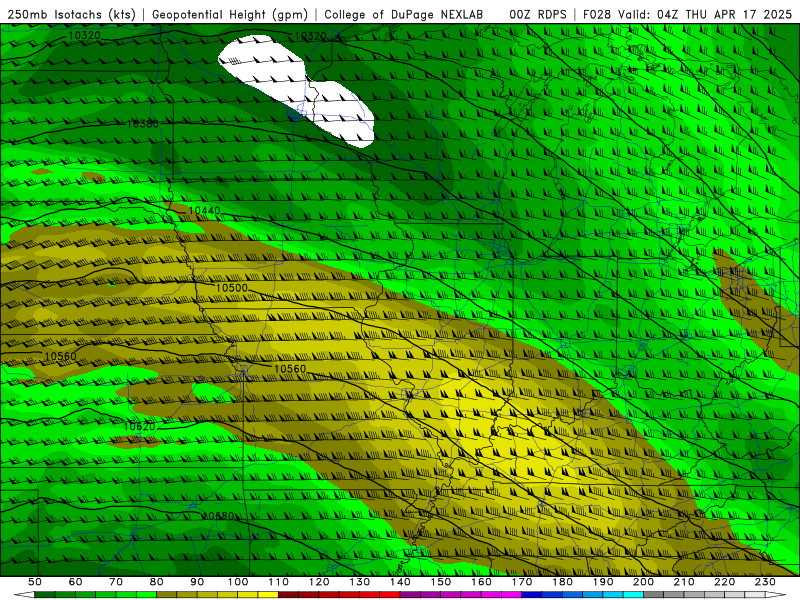
Task: Click the 130 value on the color scale
Action: point(360,582)
